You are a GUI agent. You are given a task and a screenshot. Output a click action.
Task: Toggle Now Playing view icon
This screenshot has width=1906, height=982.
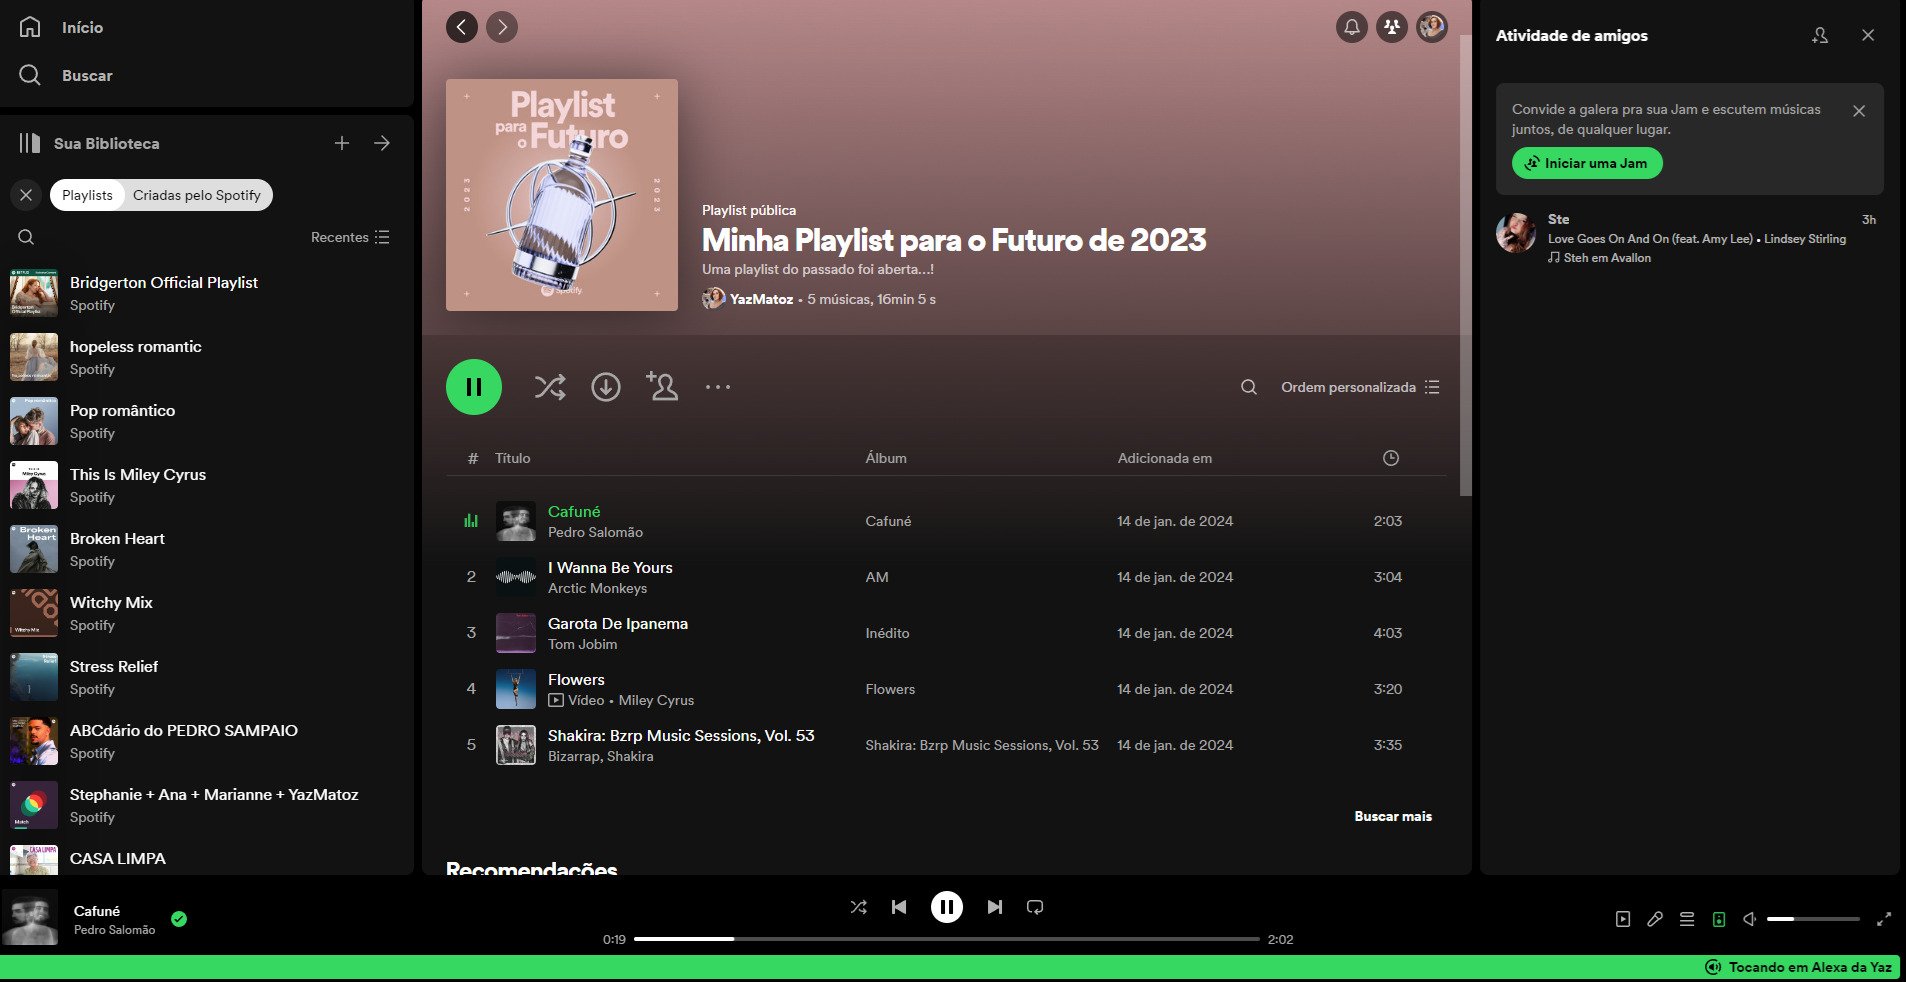click(x=1623, y=919)
